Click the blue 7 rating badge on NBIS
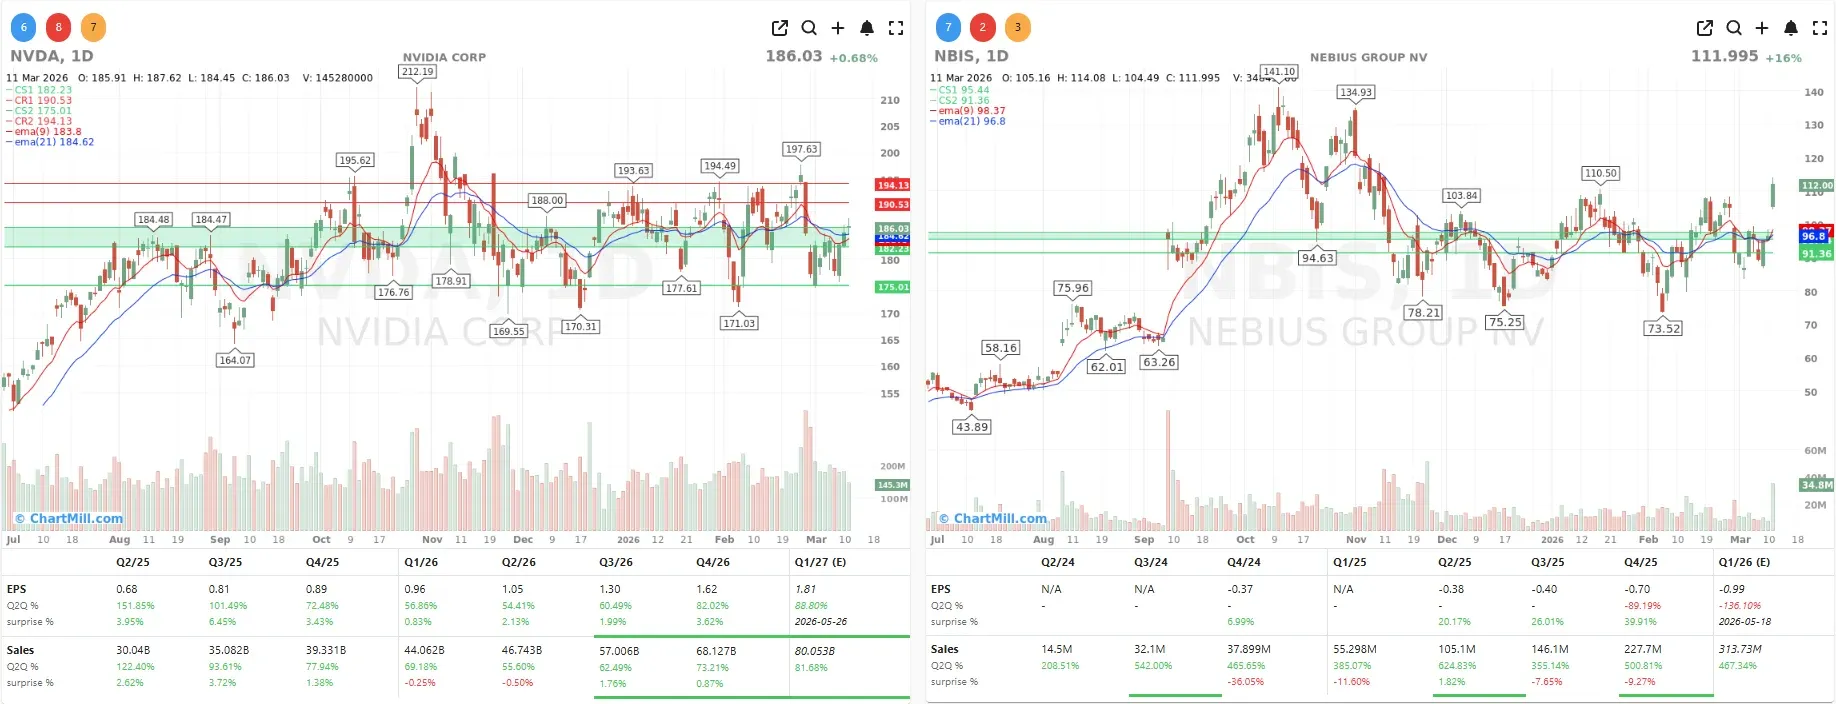1836x704 pixels. tap(948, 27)
